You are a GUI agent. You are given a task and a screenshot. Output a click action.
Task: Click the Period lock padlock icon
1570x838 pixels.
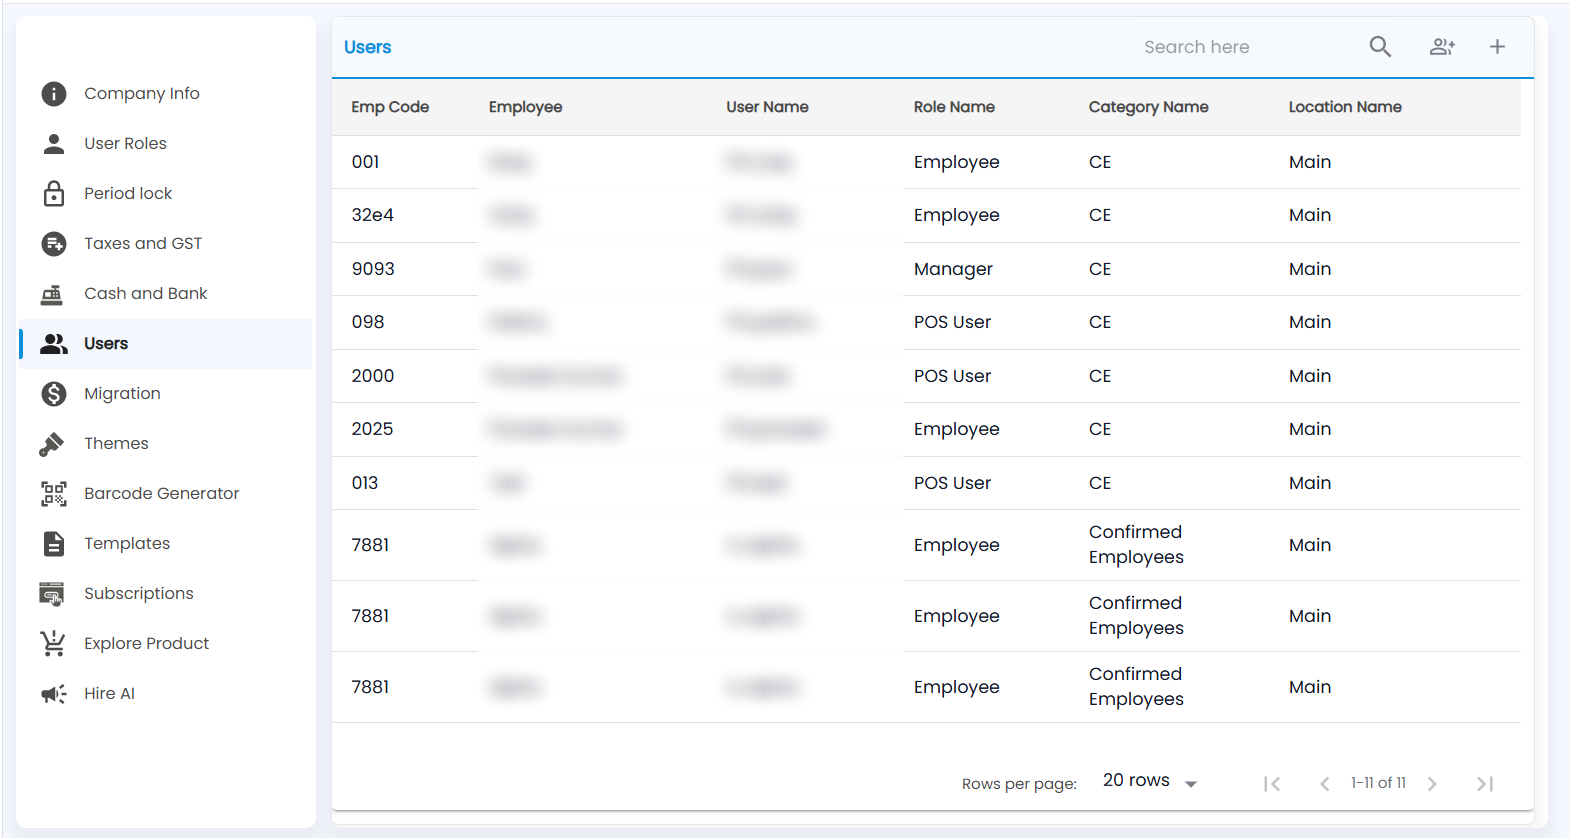(54, 194)
